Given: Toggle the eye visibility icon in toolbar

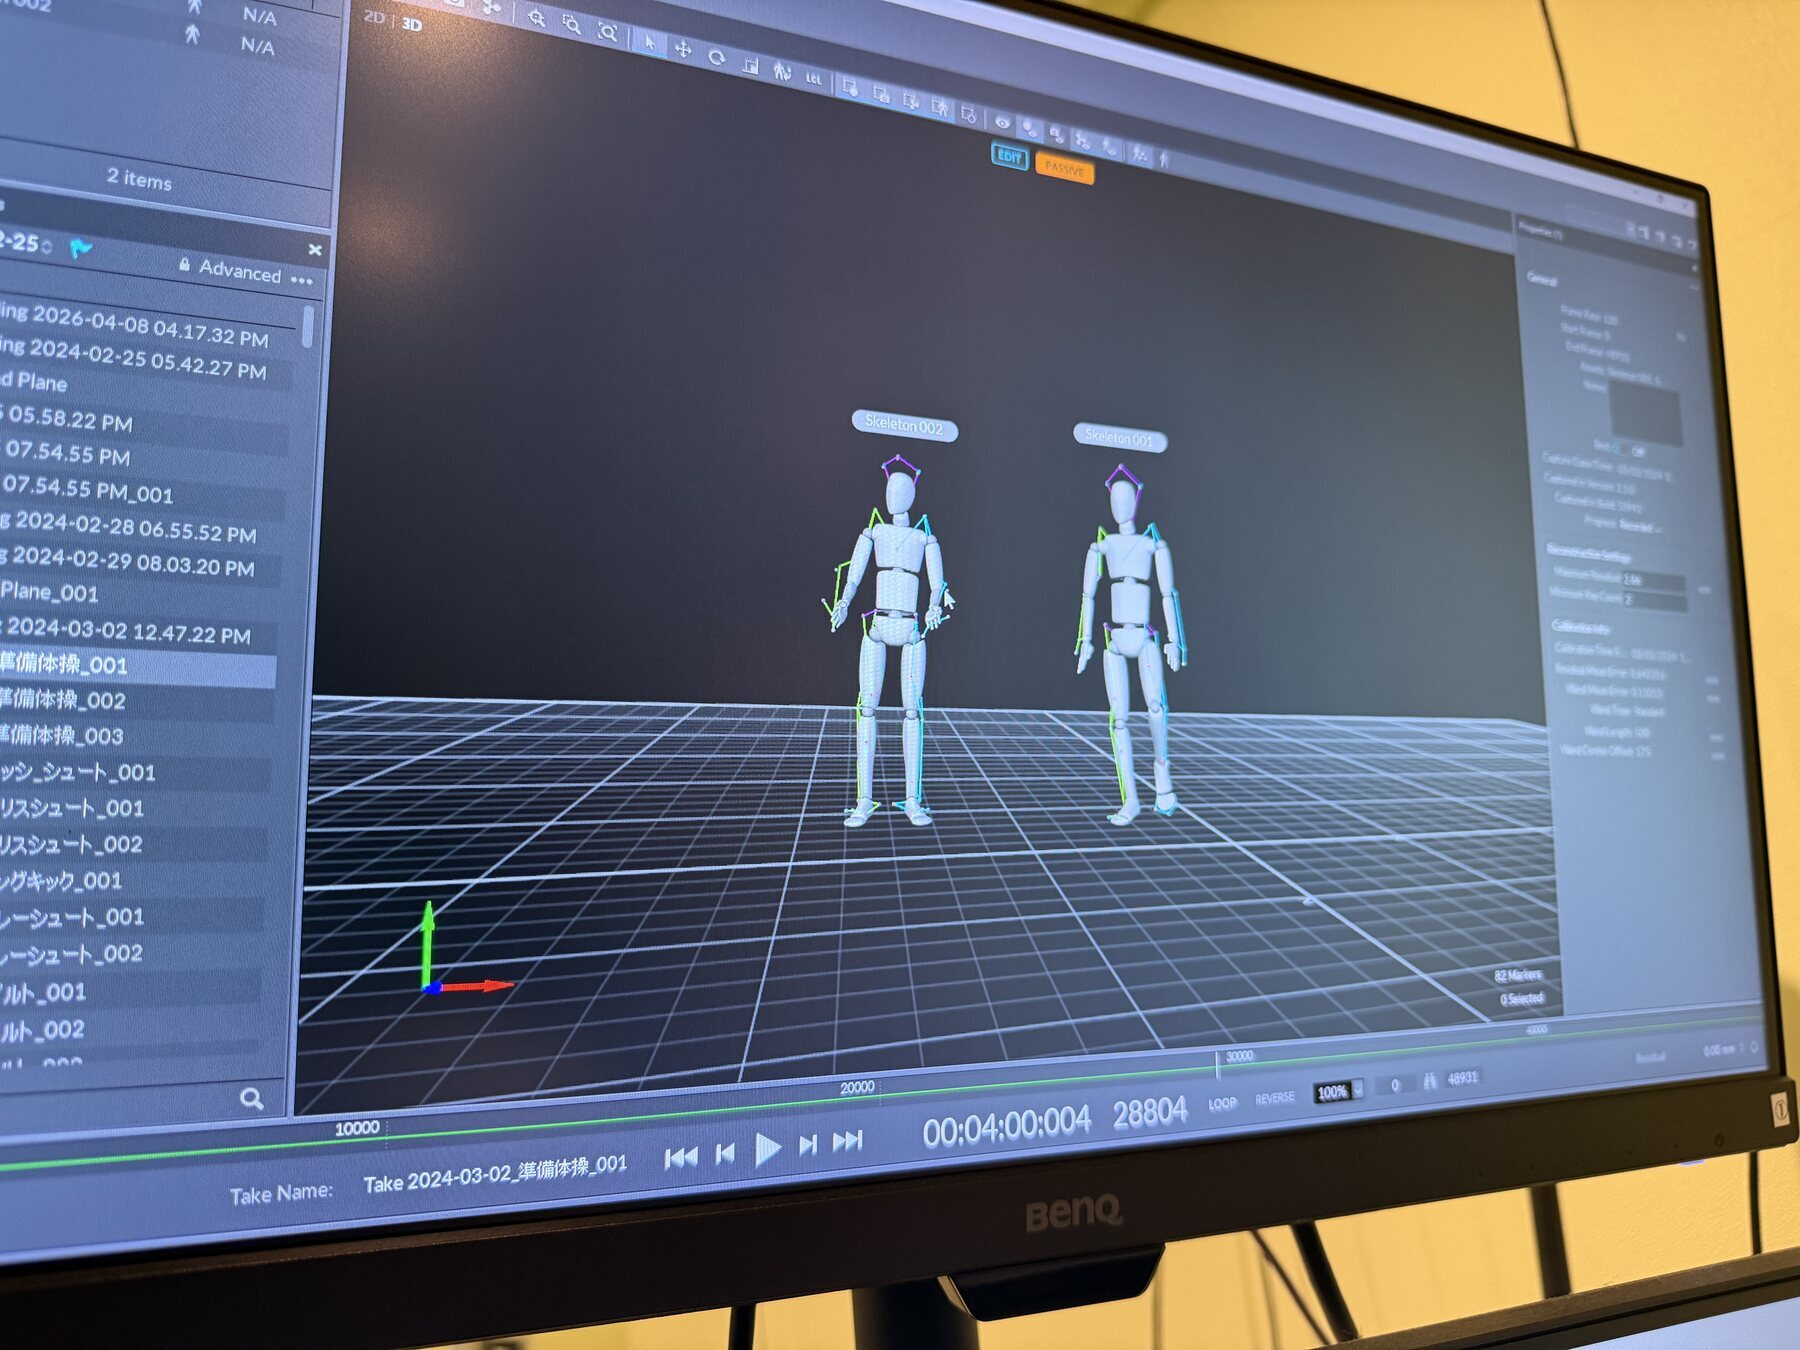Looking at the screenshot, I should pos(1002,123).
